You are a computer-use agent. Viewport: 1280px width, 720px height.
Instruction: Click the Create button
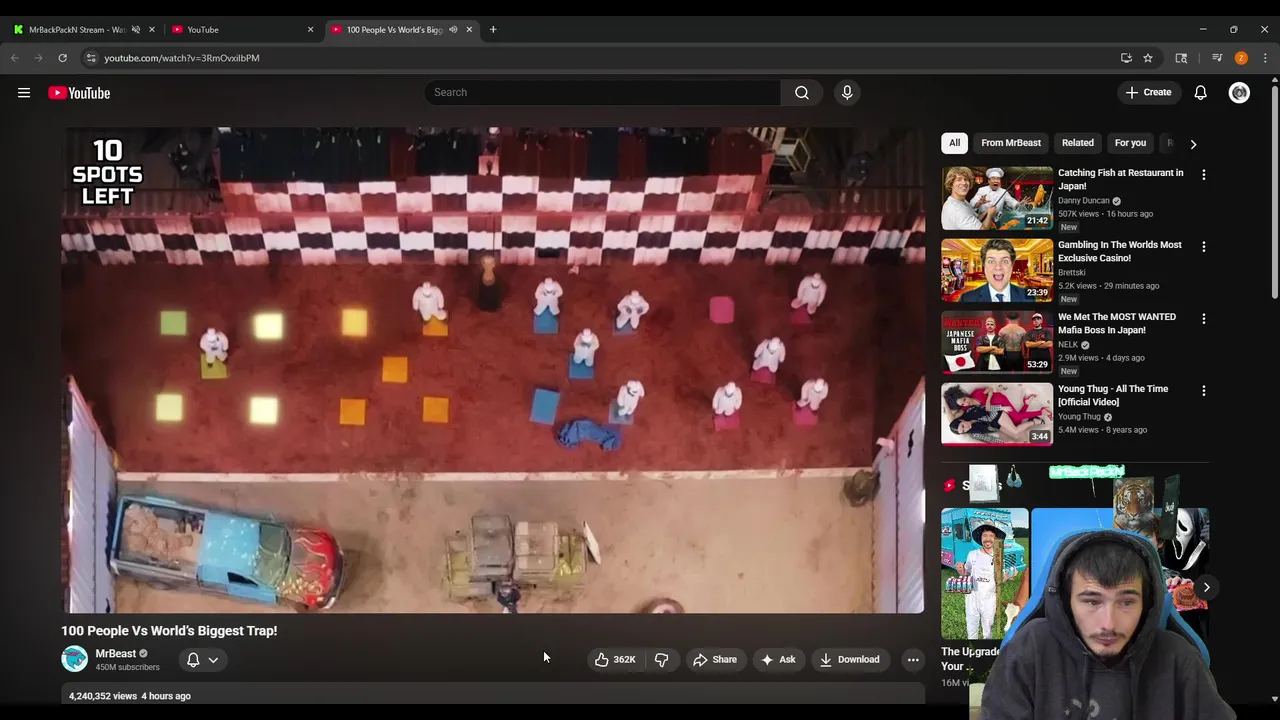coord(1148,92)
